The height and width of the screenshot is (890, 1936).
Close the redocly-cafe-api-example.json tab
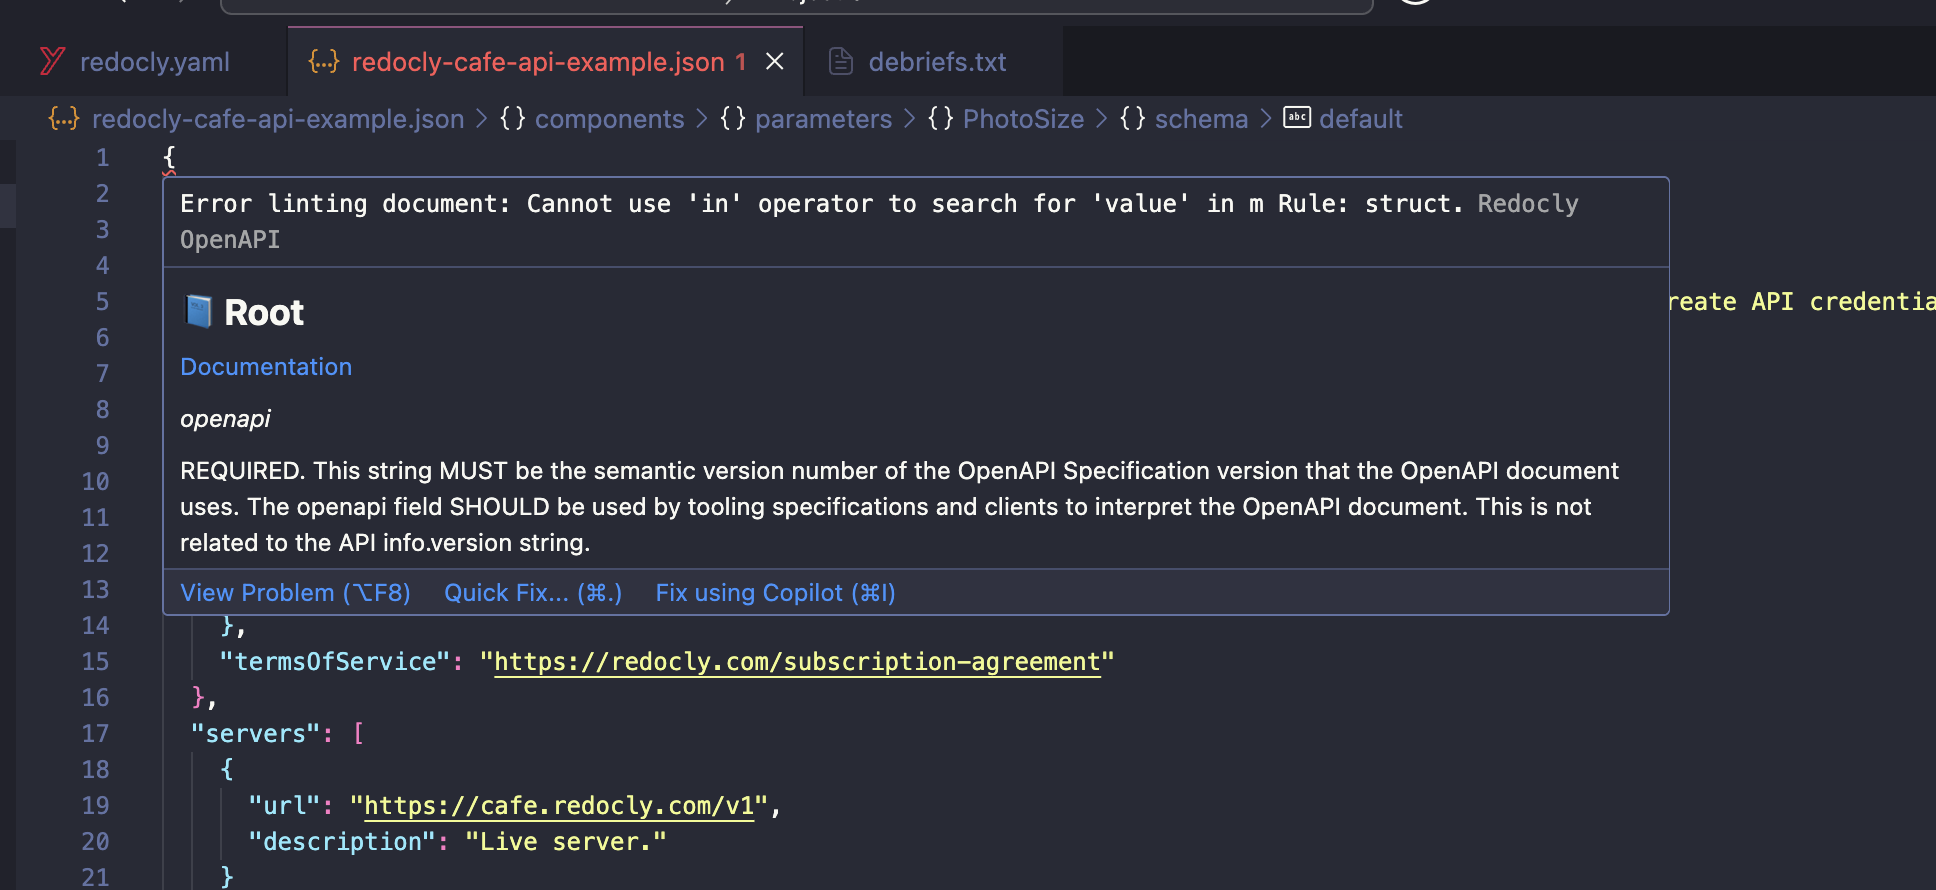[x=774, y=62]
